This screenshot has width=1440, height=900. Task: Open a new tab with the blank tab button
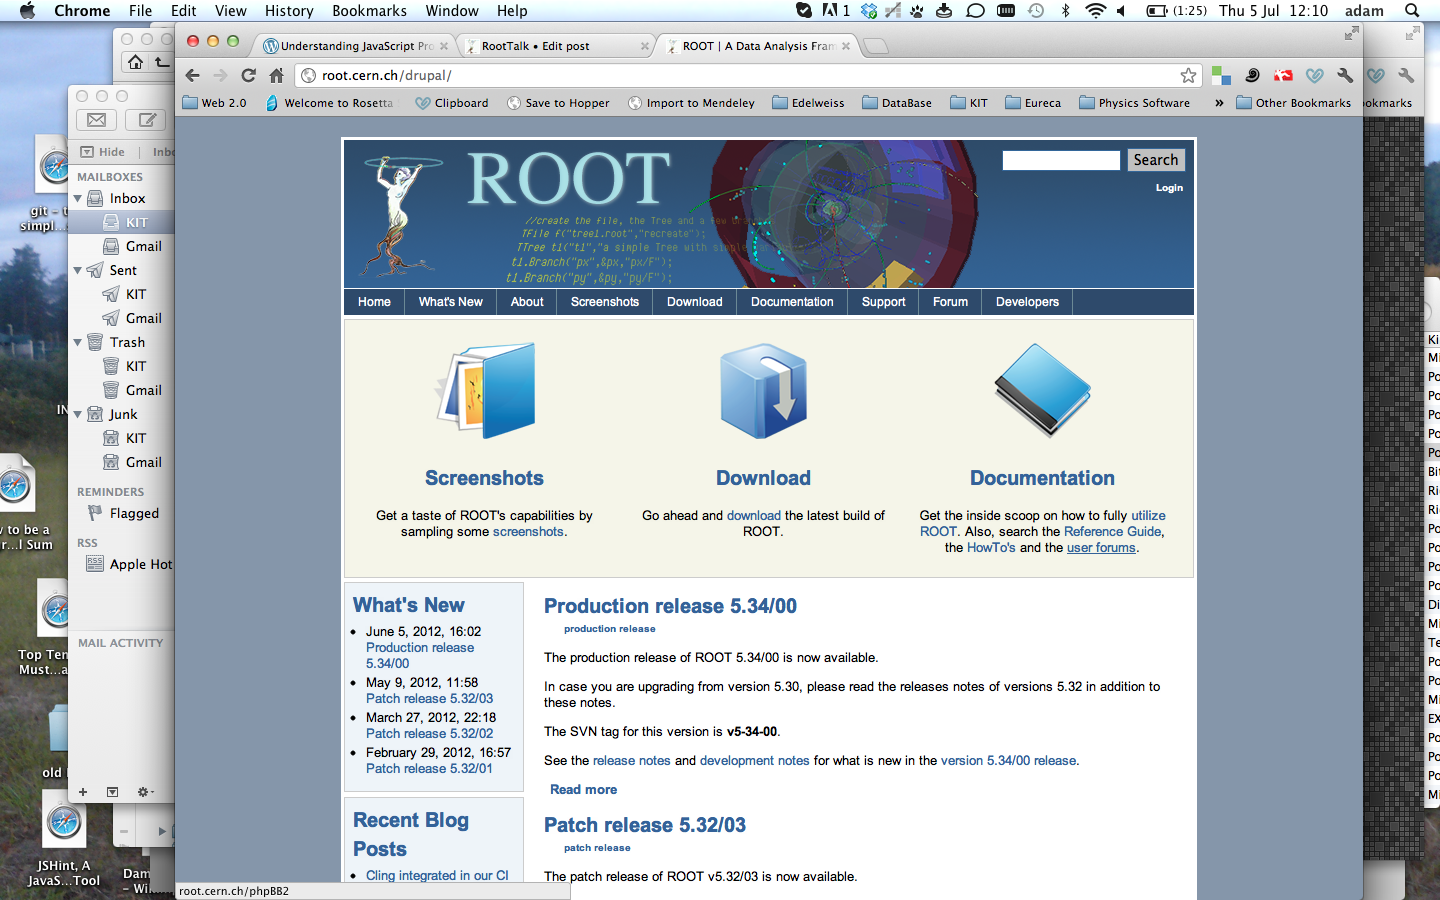(x=875, y=46)
